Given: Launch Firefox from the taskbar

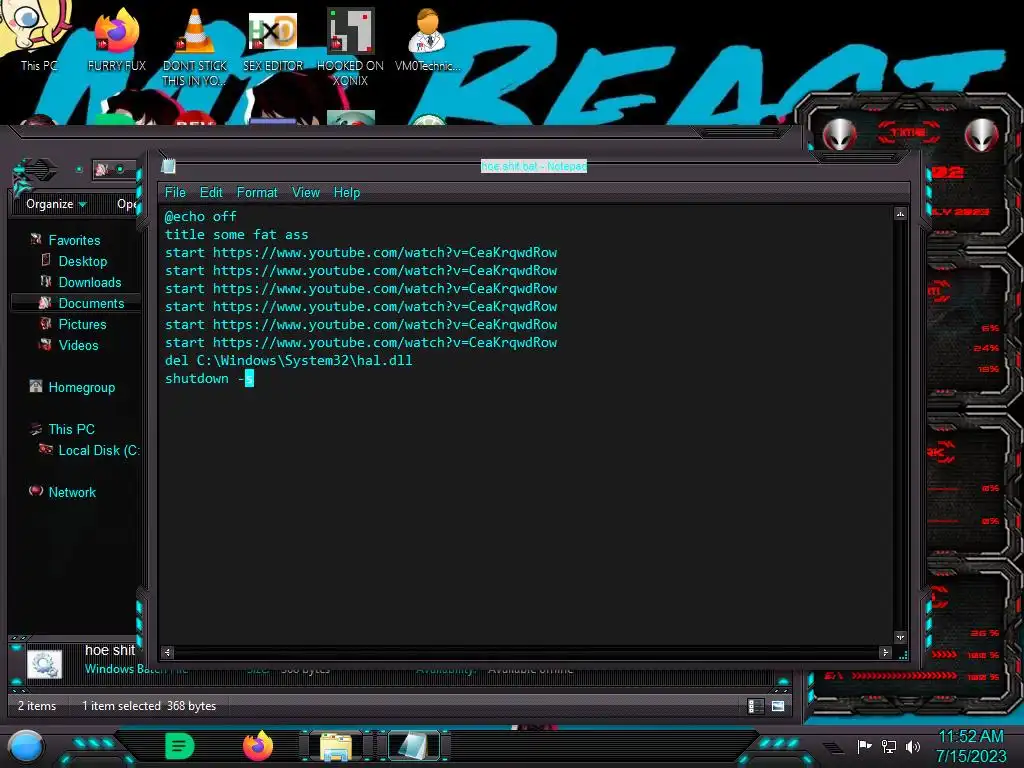Looking at the screenshot, I should point(258,746).
